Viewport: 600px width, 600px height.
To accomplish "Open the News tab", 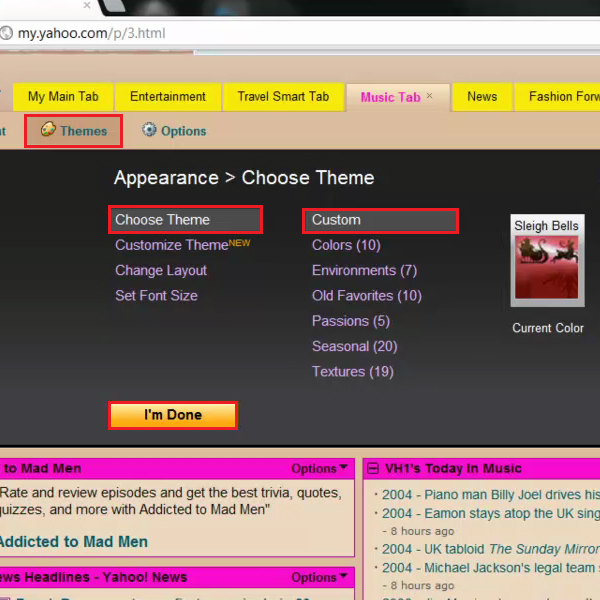I will [x=482, y=96].
